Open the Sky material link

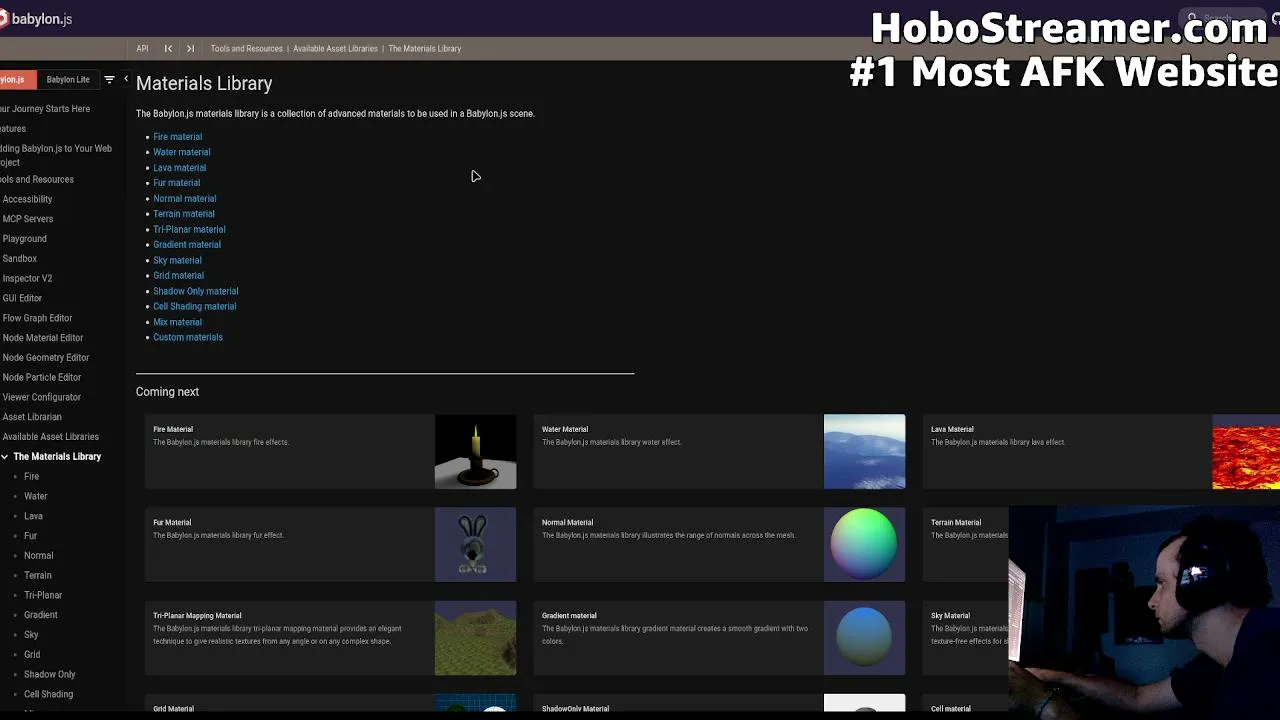177,261
